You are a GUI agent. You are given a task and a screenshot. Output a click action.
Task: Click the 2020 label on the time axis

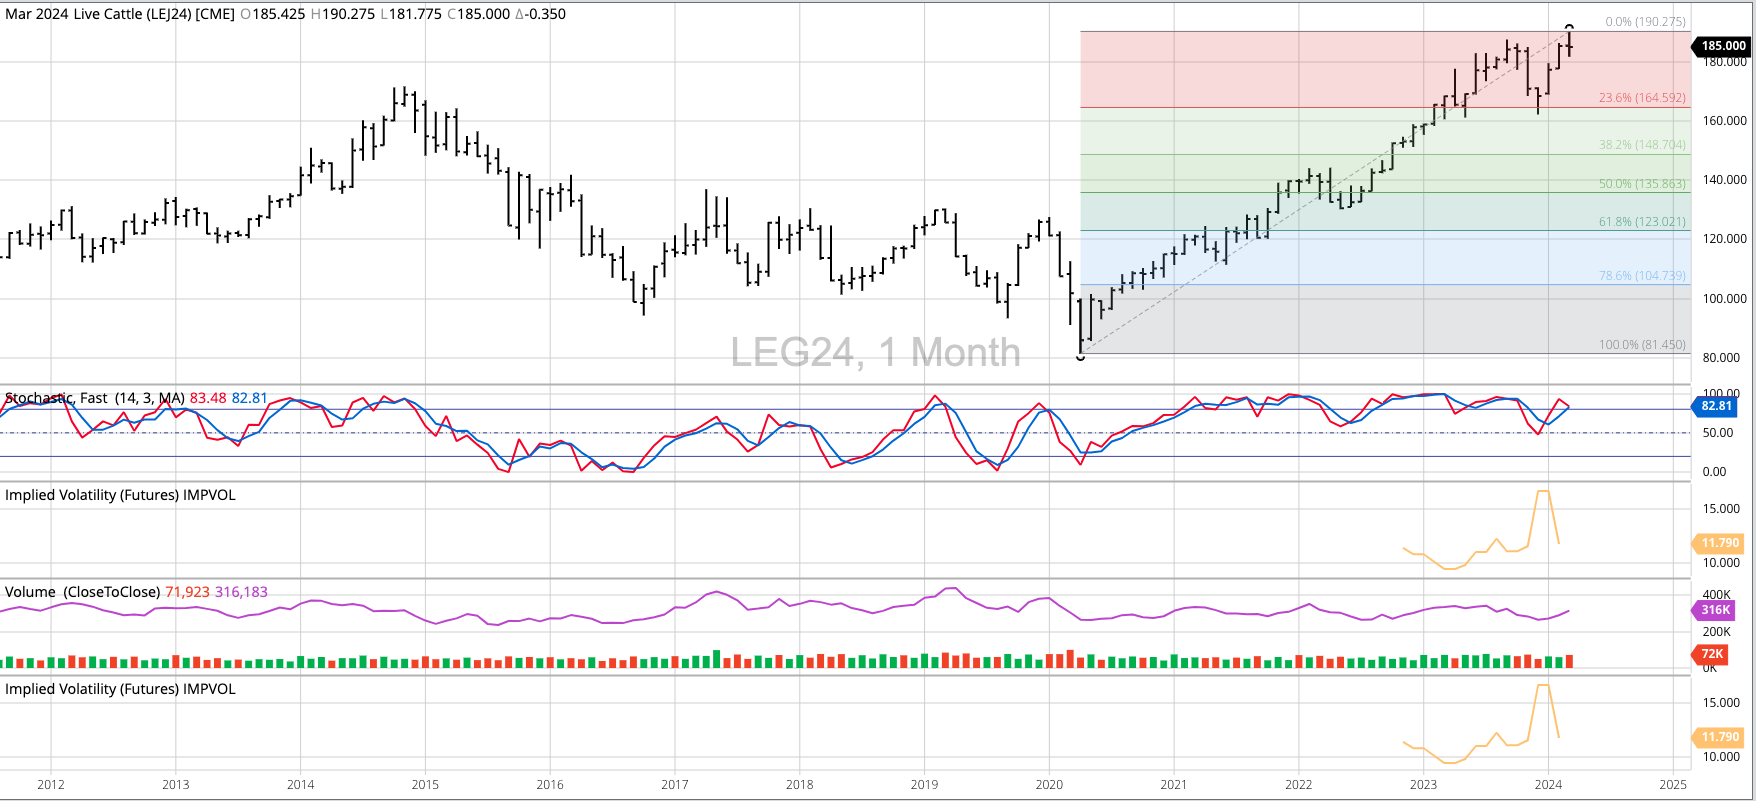[1049, 785]
